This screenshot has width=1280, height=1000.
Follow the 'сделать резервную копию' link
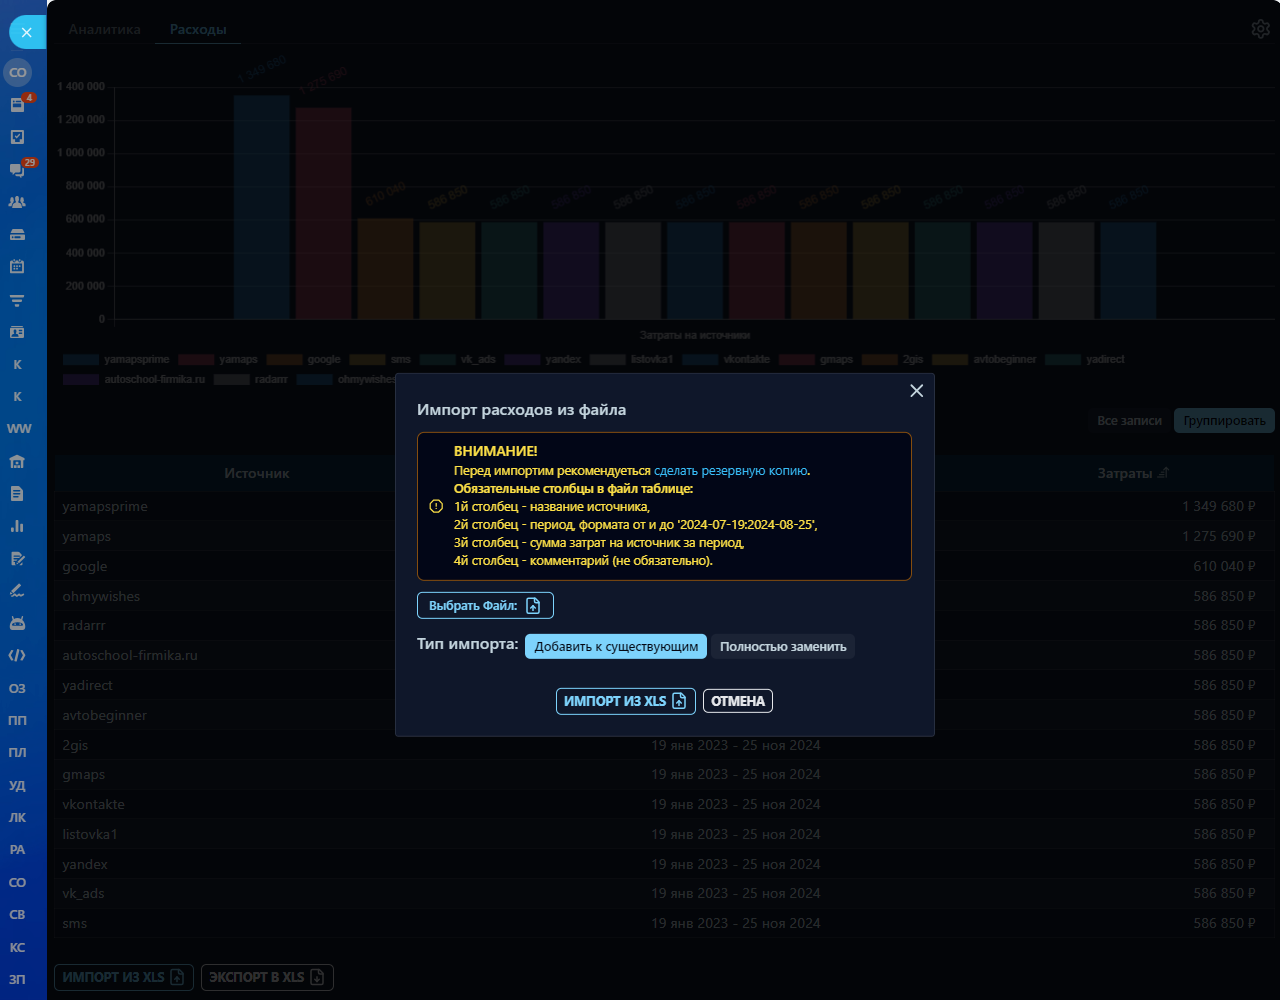click(731, 470)
